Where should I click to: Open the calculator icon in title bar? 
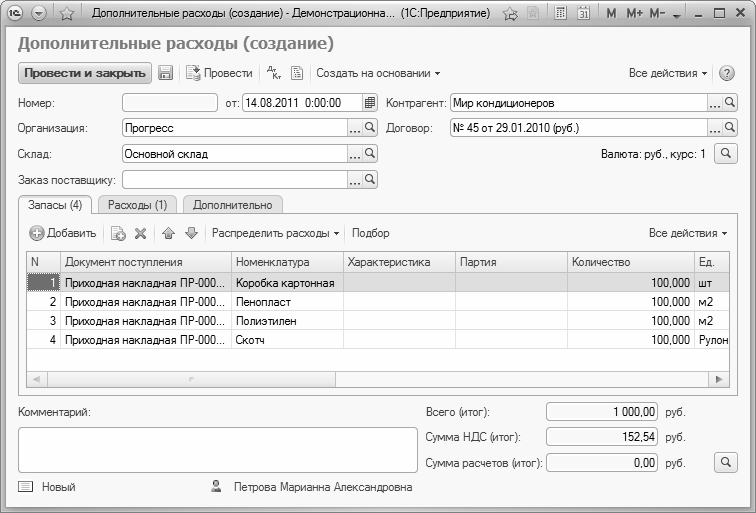[560, 13]
